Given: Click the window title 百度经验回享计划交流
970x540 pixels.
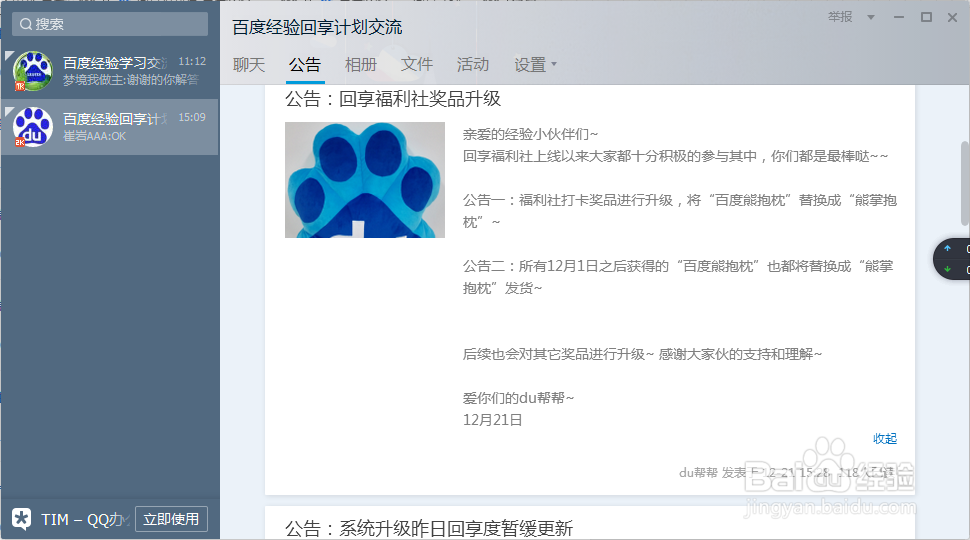Looking at the screenshot, I should point(317,27).
